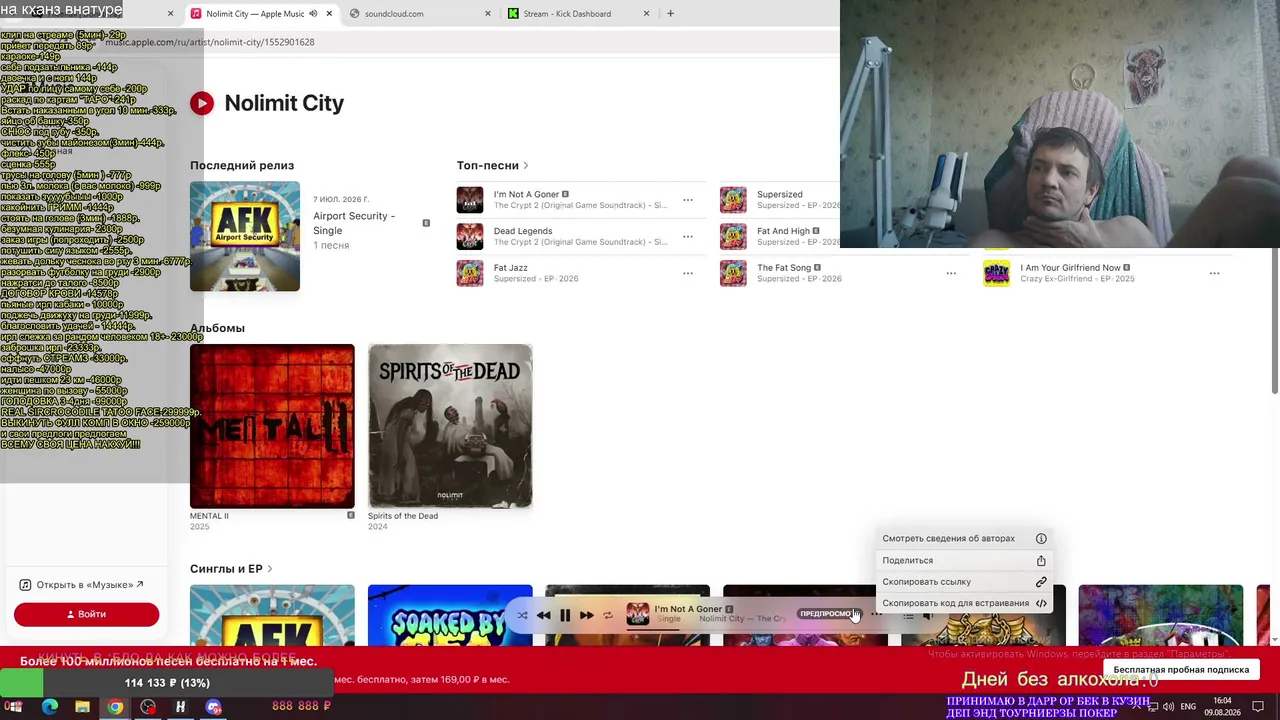Click the browser address bar URL
The height and width of the screenshot is (720, 1280).
[210, 42]
